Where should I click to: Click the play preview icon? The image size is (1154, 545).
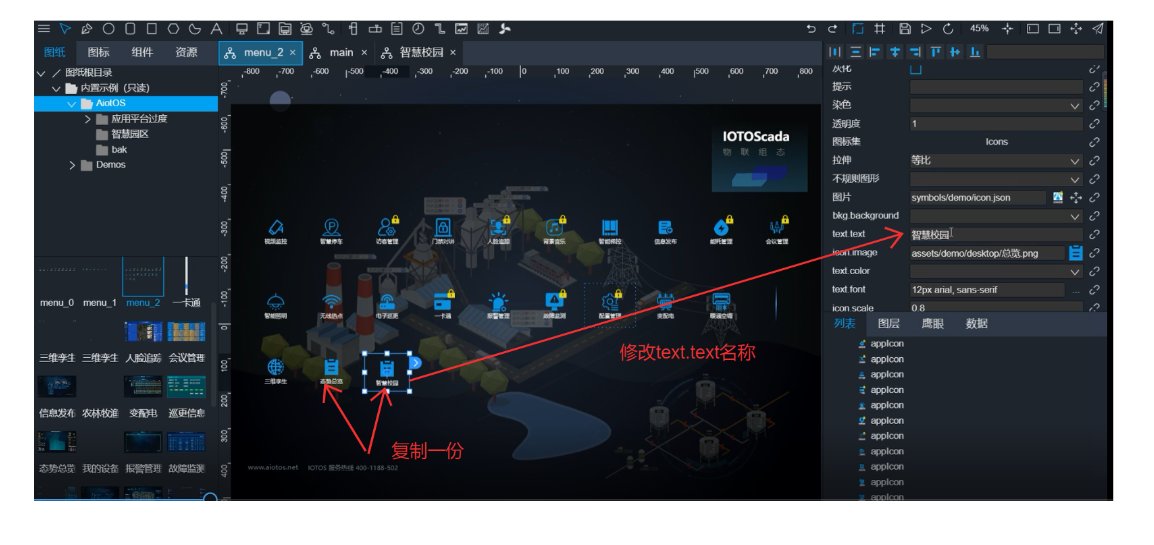pyautogui.click(x=926, y=29)
